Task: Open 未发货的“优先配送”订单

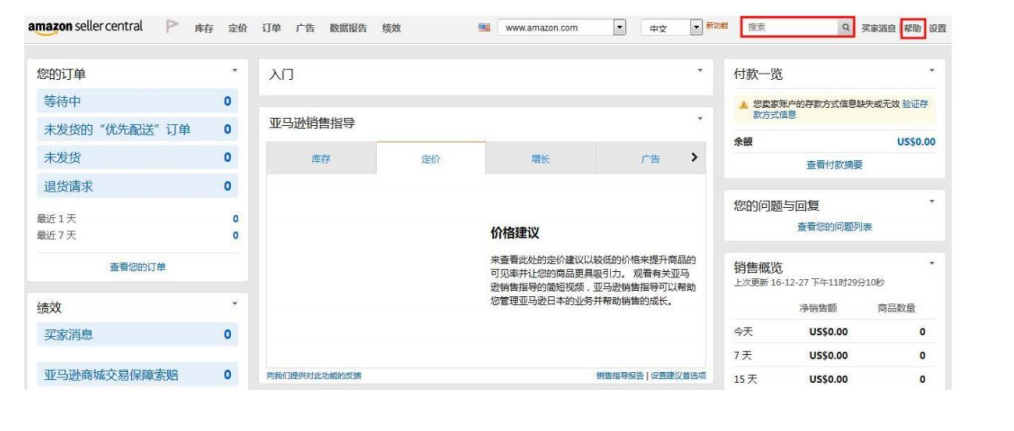Action: pos(137,129)
